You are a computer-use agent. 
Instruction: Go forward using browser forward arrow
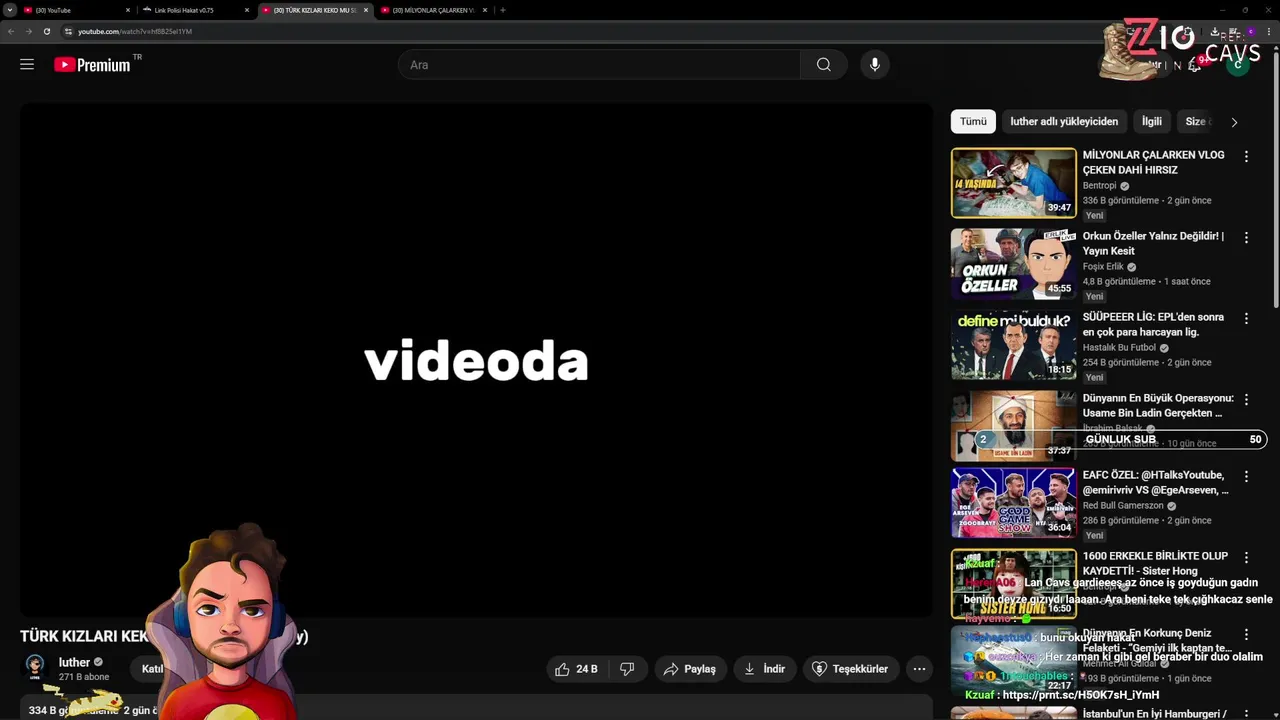pyautogui.click(x=28, y=31)
